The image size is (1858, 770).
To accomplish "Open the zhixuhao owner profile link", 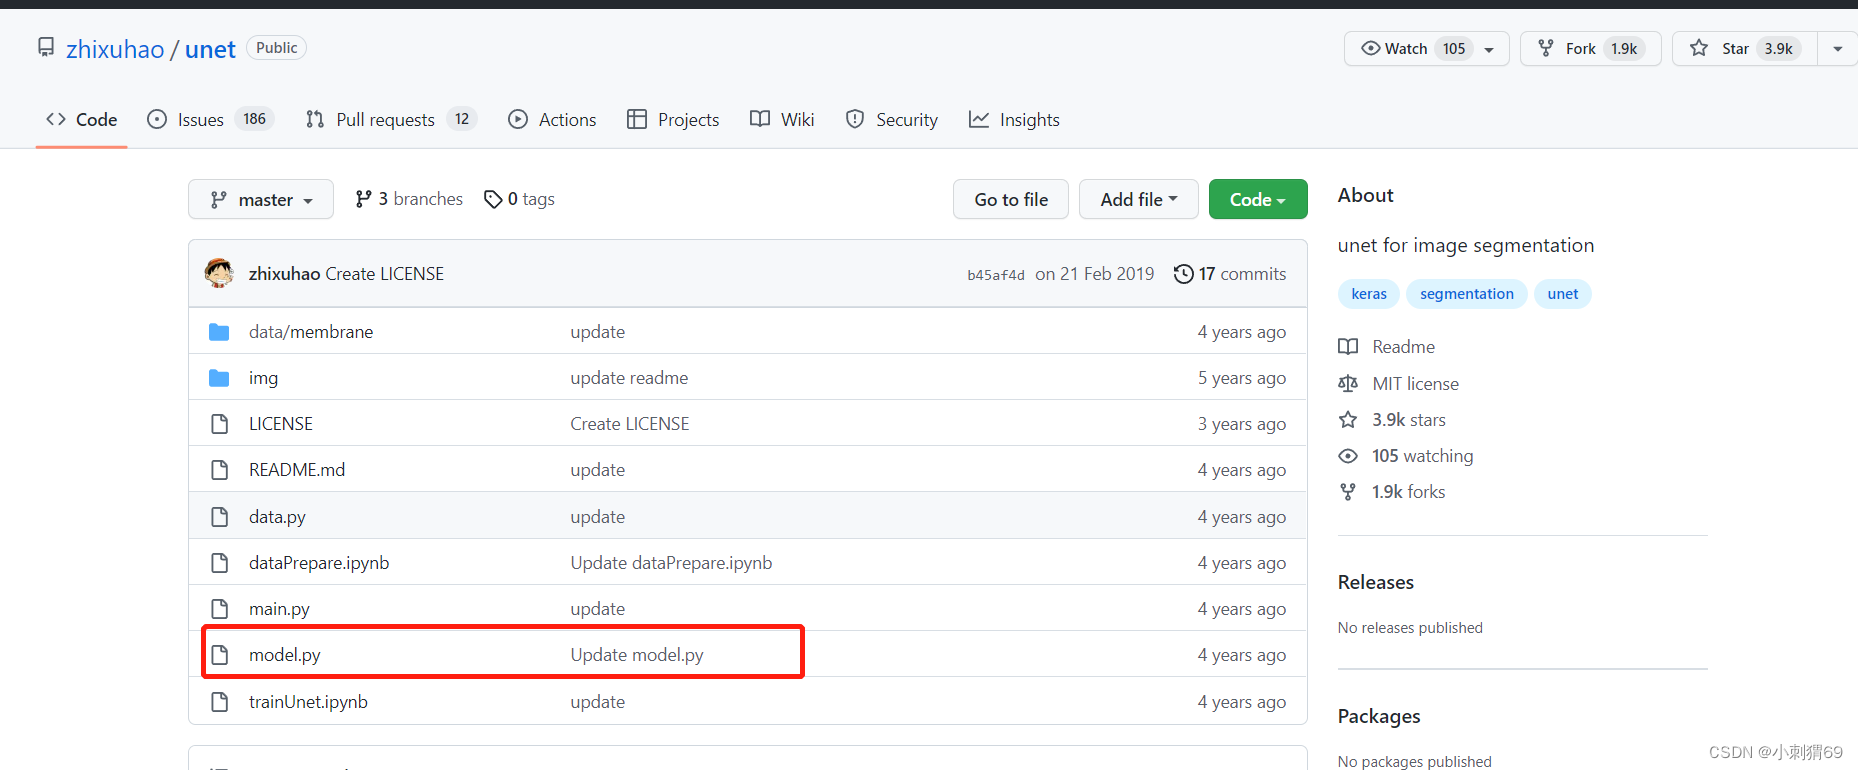I will click(115, 49).
